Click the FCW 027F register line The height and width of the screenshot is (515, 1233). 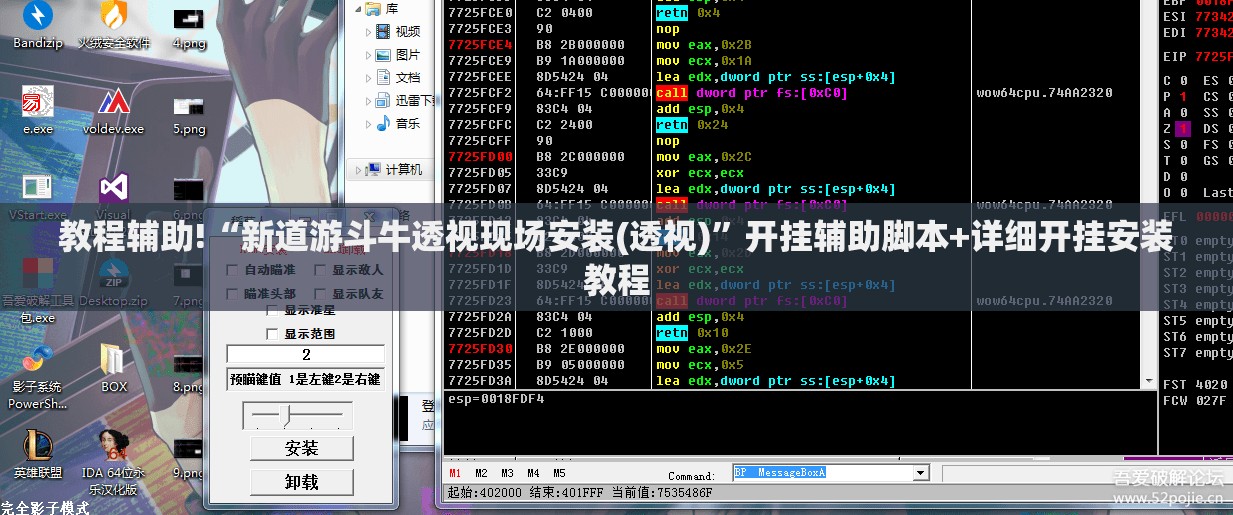(x=1196, y=401)
